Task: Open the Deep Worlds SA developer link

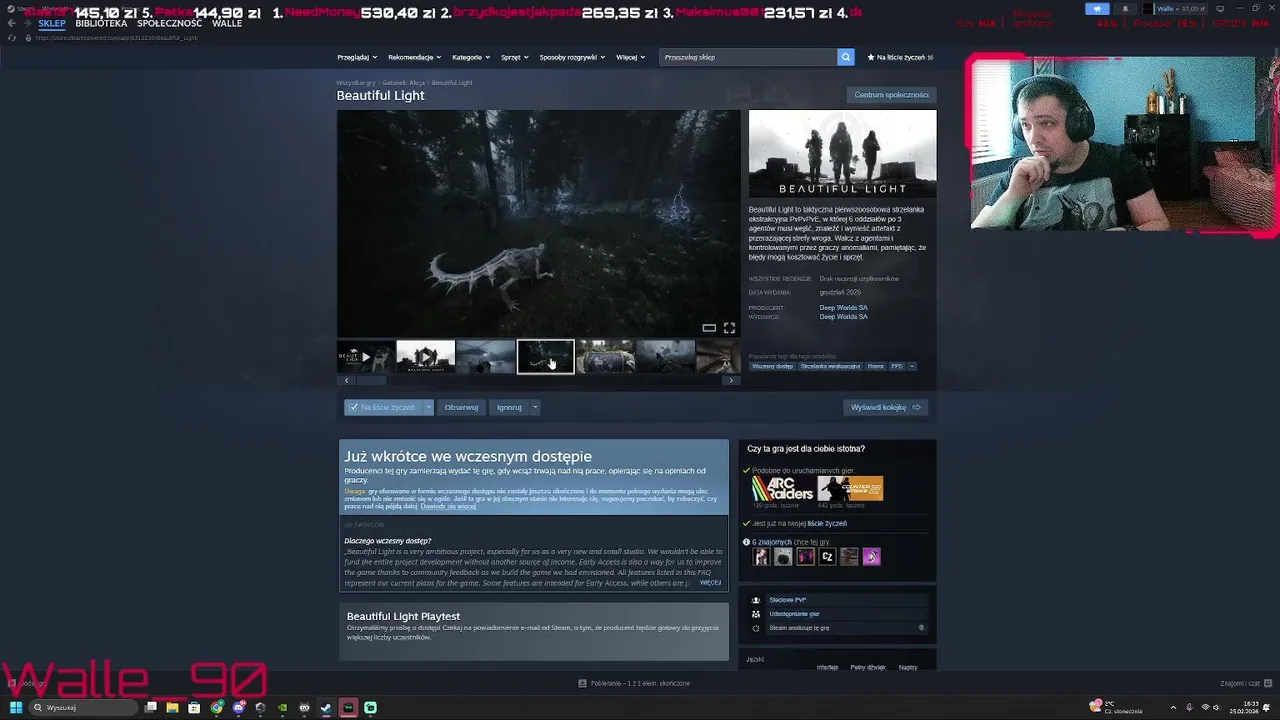Action: [843, 308]
